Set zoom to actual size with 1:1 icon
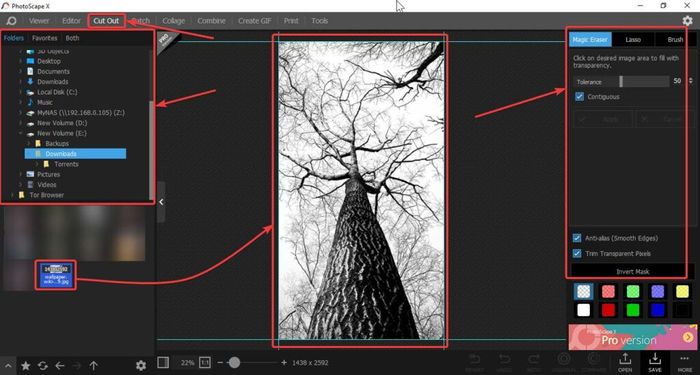Image resolution: width=700 pixels, height=375 pixels. pyautogui.click(x=204, y=362)
